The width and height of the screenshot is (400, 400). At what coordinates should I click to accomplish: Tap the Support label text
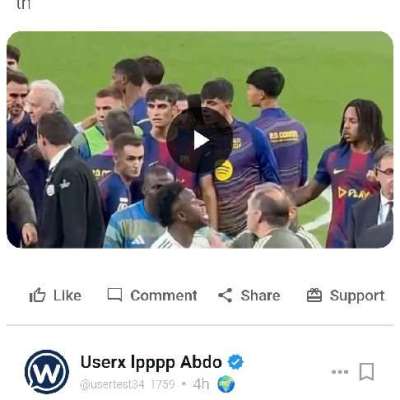tap(357, 296)
